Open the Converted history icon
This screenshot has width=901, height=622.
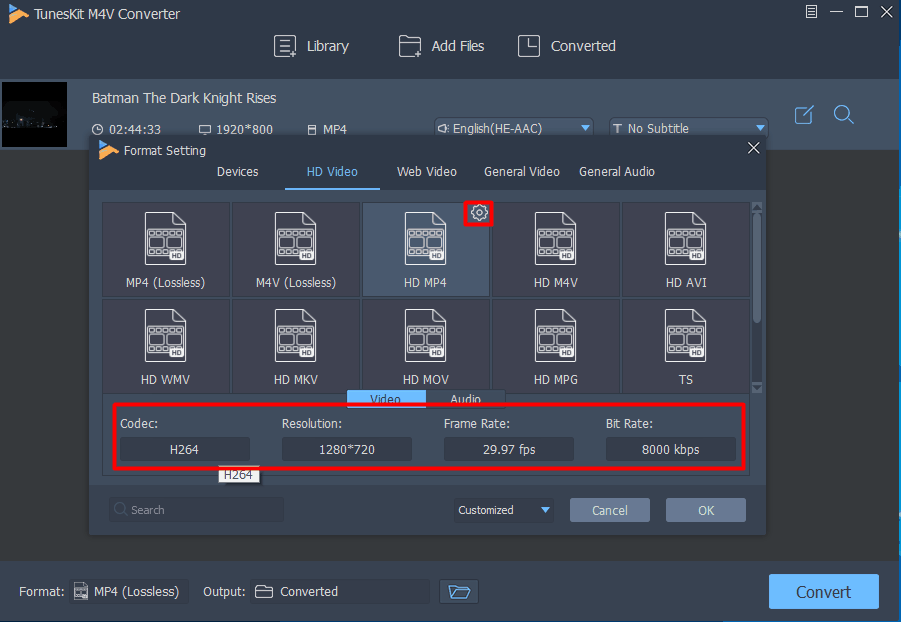pos(529,46)
